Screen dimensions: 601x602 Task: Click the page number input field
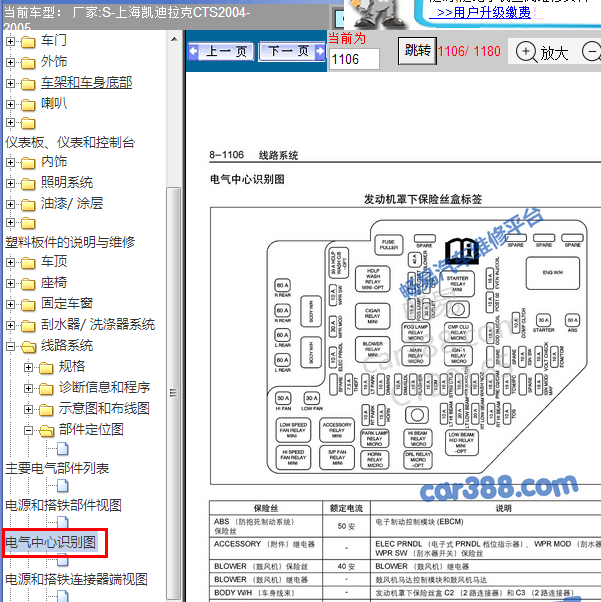click(354, 59)
